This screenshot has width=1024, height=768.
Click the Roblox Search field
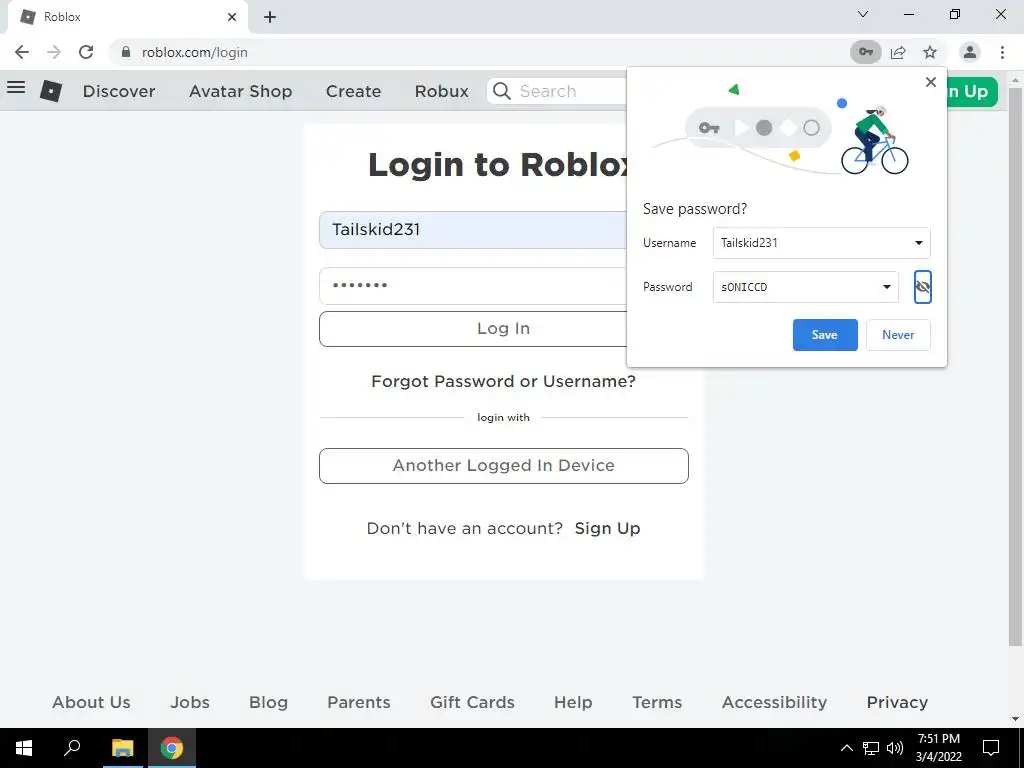[559, 91]
